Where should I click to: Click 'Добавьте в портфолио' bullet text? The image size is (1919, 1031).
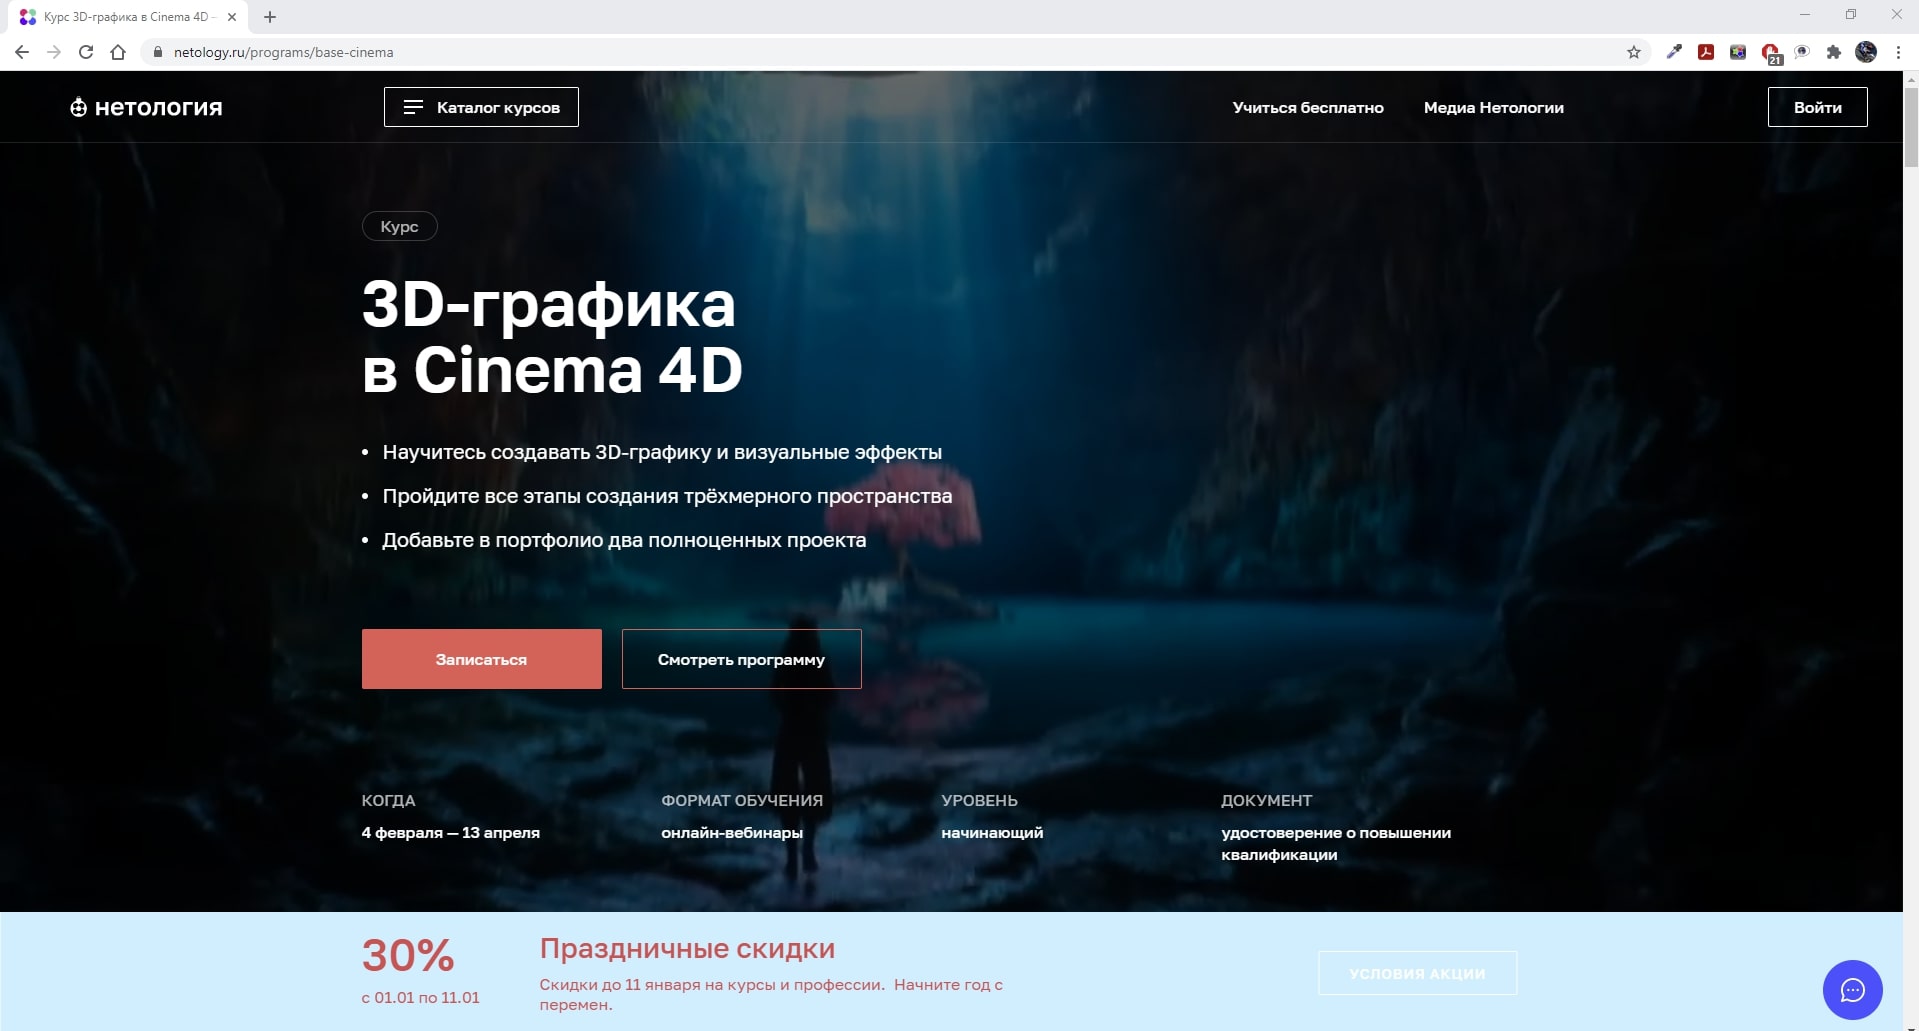(x=624, y=540)
